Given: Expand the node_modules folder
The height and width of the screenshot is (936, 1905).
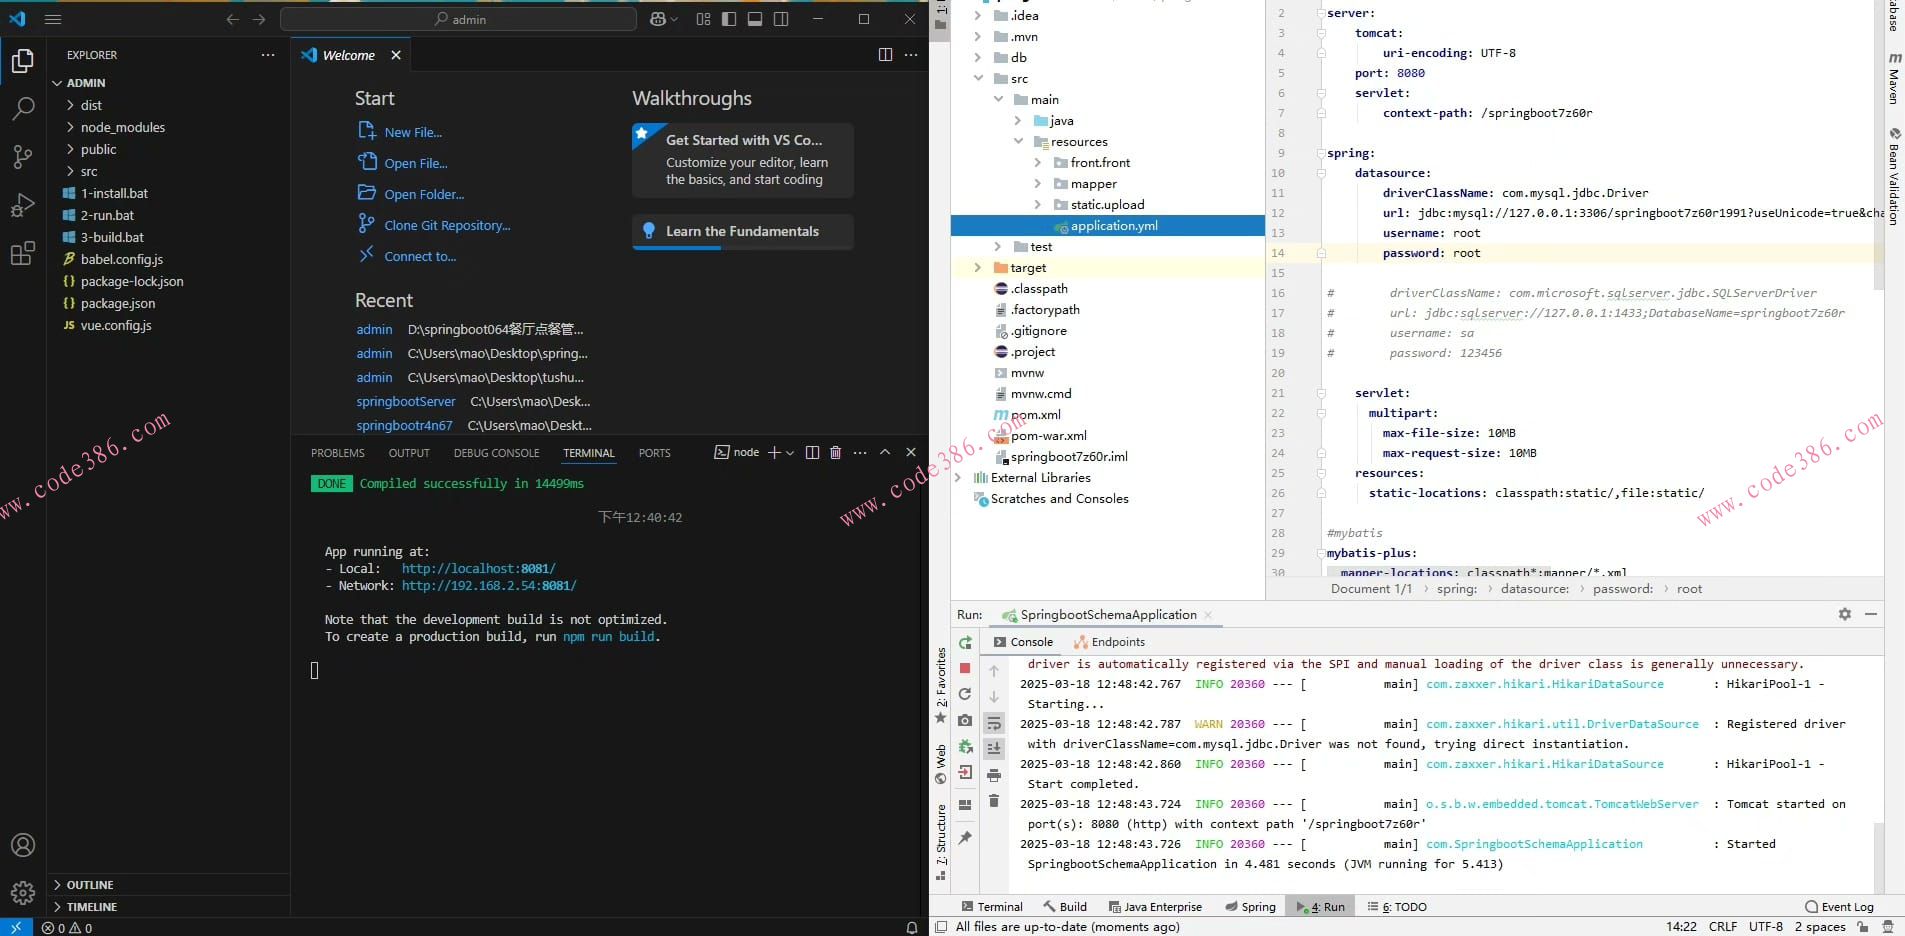Looking at the screenshot, I should [122, 127].
